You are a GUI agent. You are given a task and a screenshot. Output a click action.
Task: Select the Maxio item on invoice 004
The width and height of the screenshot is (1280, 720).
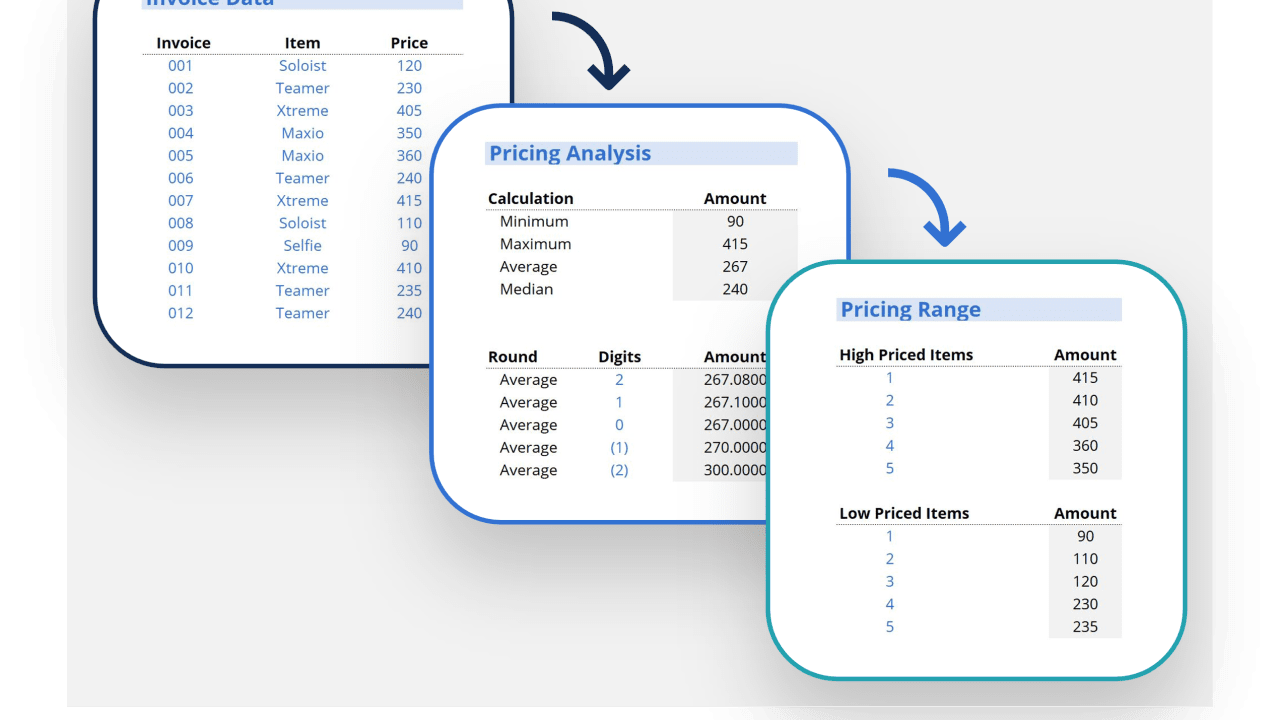302,133
